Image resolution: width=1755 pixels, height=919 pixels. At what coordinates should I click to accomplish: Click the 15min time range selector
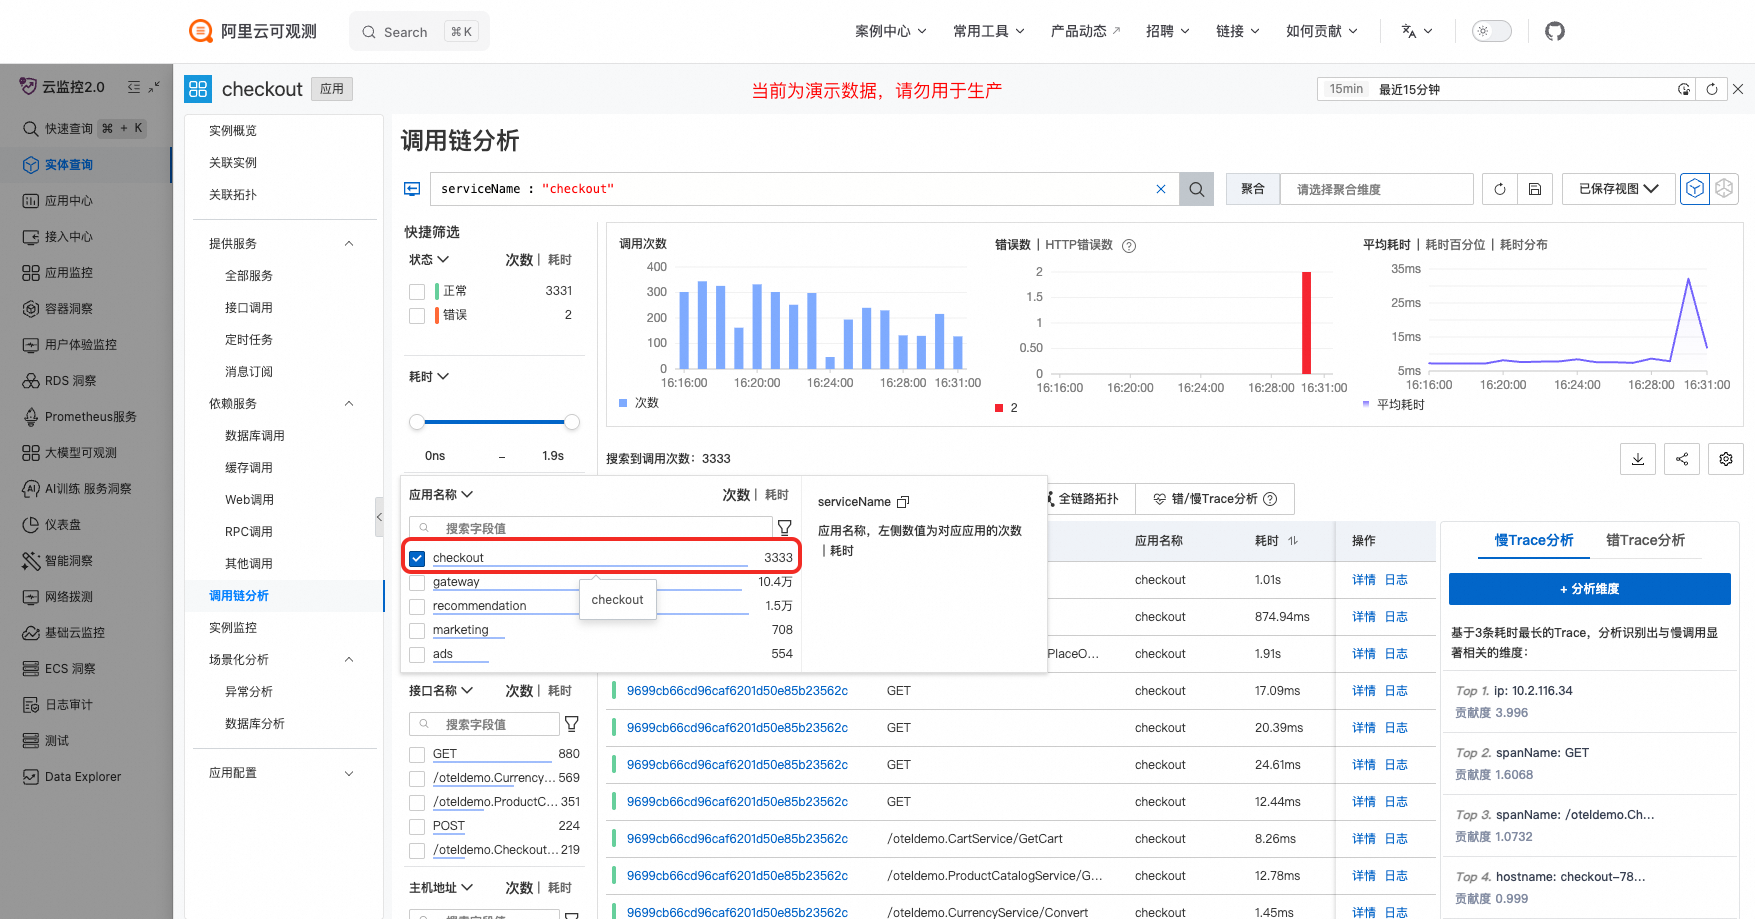pos(1346,89)
